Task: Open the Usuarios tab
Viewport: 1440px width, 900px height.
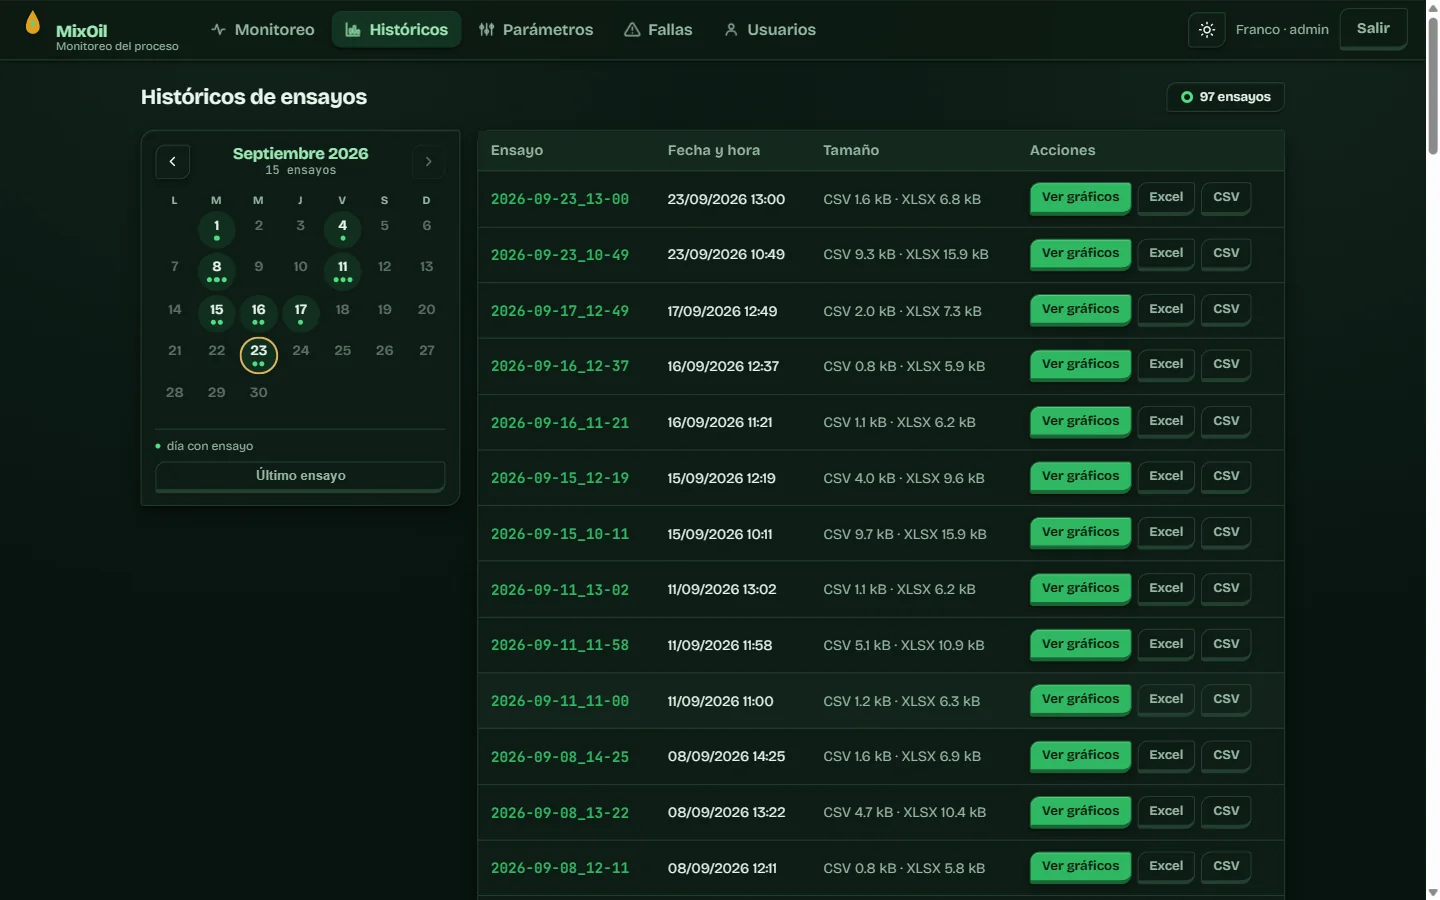Action: (x=770, y=30)
